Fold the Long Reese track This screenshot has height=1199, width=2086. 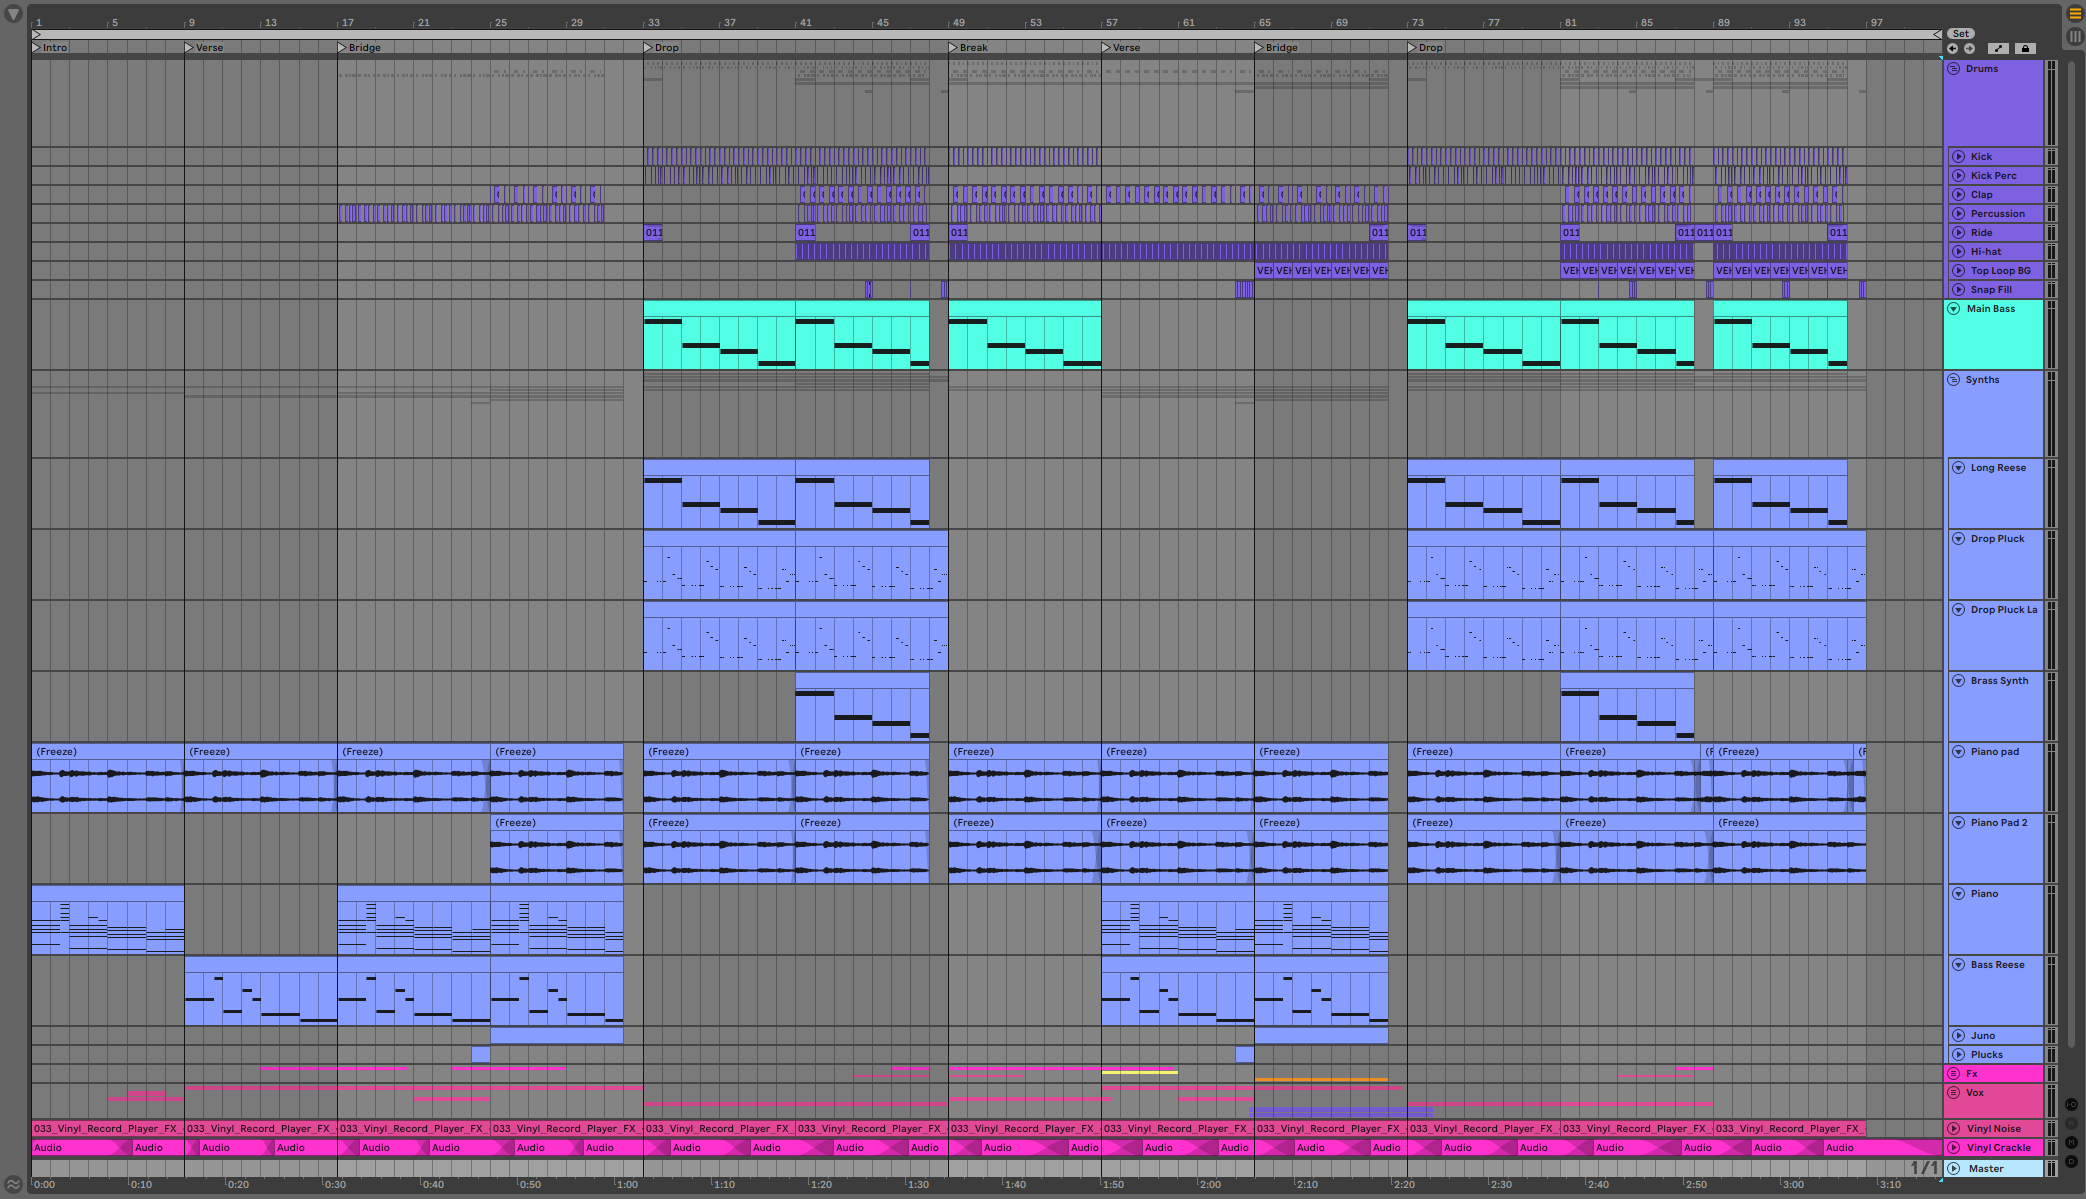pyautogui.click(x=1958, y=468)
